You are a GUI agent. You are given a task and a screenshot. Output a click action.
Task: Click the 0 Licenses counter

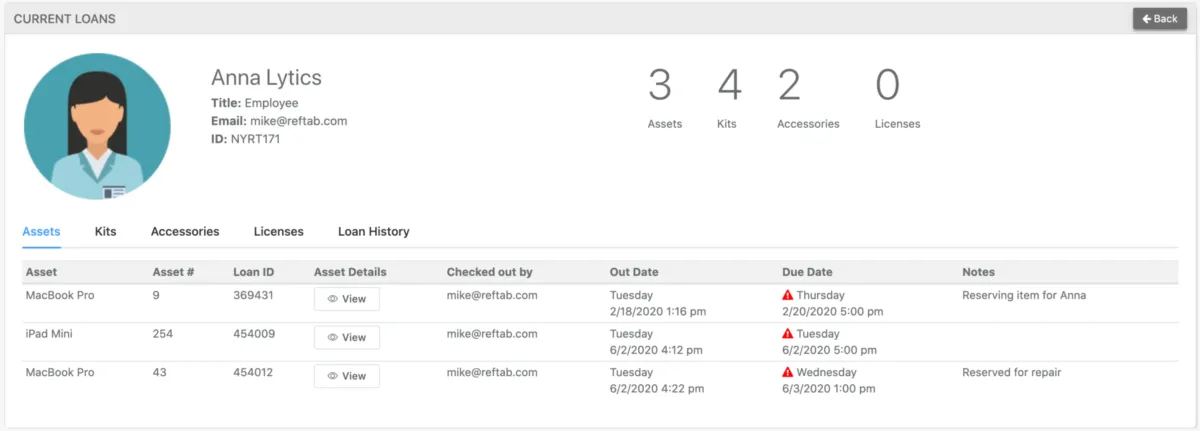click(888, 97)
